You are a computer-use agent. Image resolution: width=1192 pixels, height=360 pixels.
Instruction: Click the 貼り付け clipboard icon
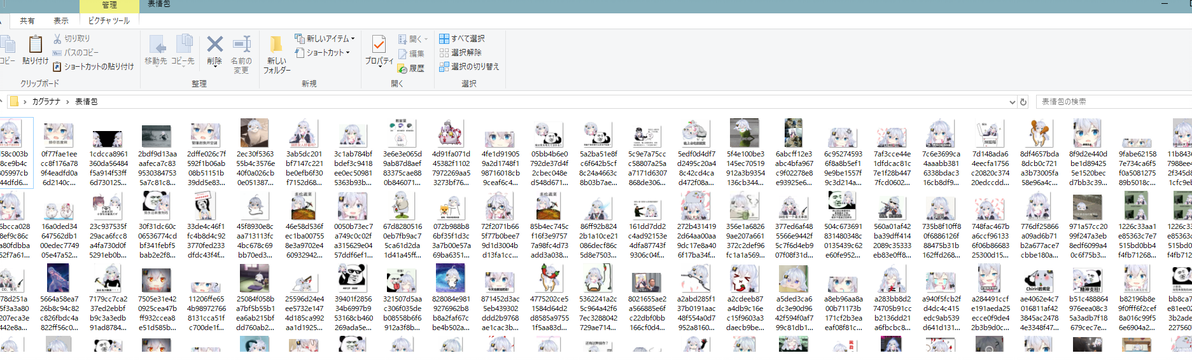[x=35, y=46]
